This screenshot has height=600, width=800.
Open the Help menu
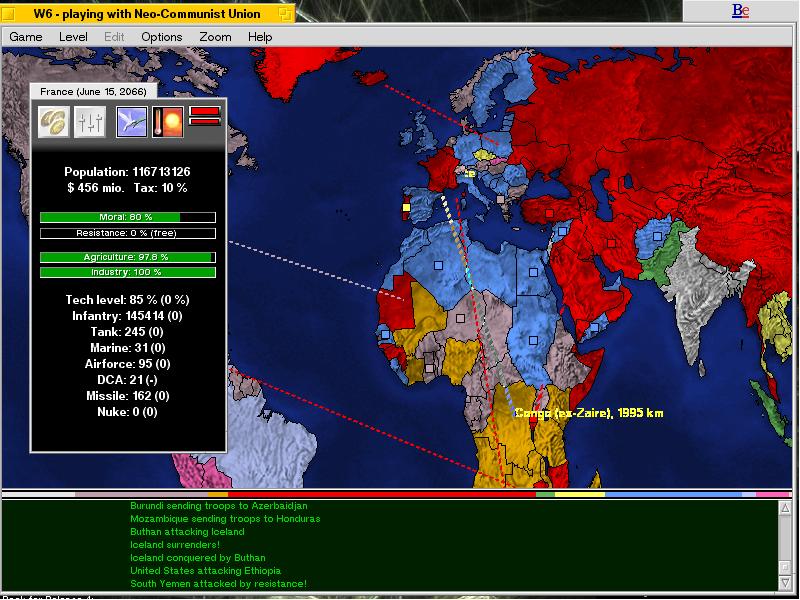coord(260,37)
